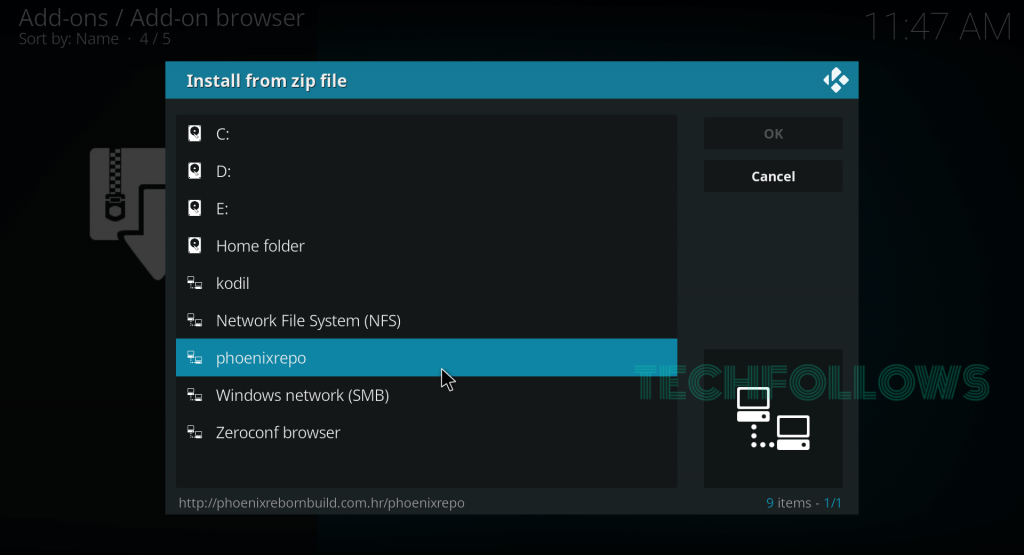
Task: Open Zeroconf browser entry
Action: click(x=426, y=432)
